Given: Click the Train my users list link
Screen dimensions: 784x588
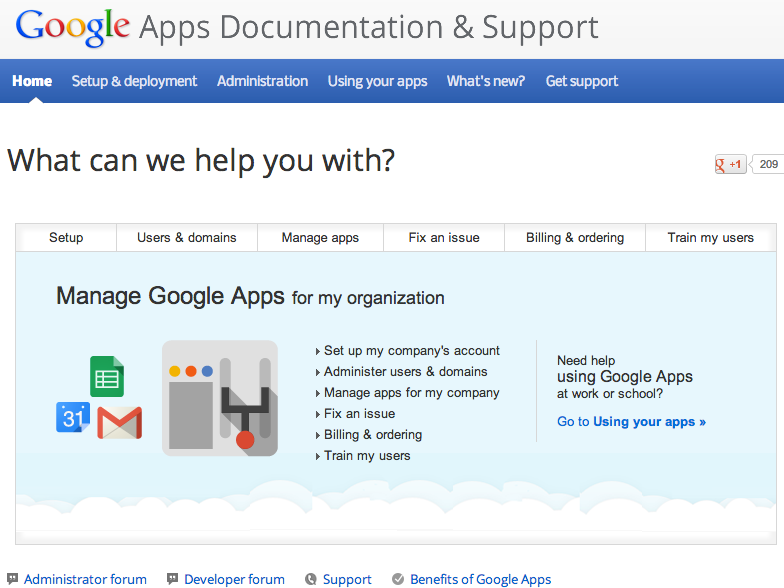Looking at the screenshot, I should click(x=367, y=456).
